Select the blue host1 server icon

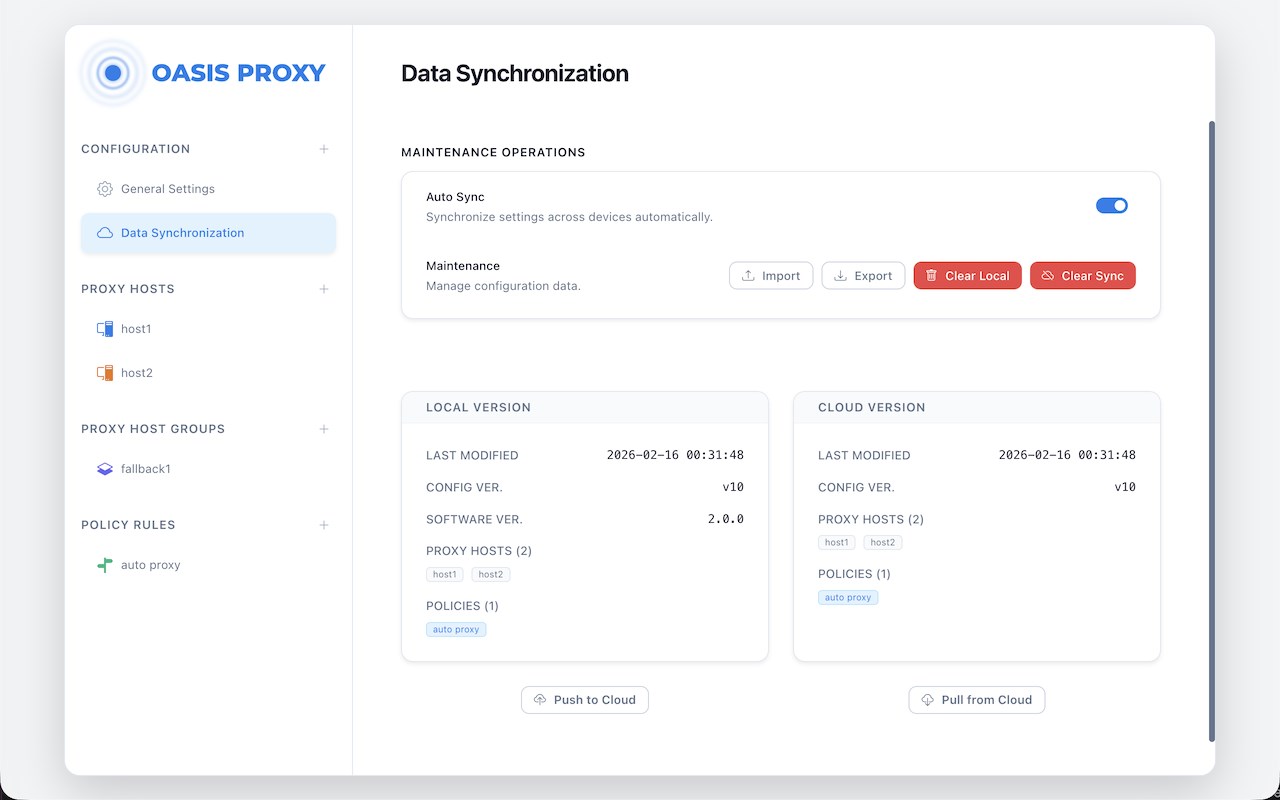pos(105,329)
